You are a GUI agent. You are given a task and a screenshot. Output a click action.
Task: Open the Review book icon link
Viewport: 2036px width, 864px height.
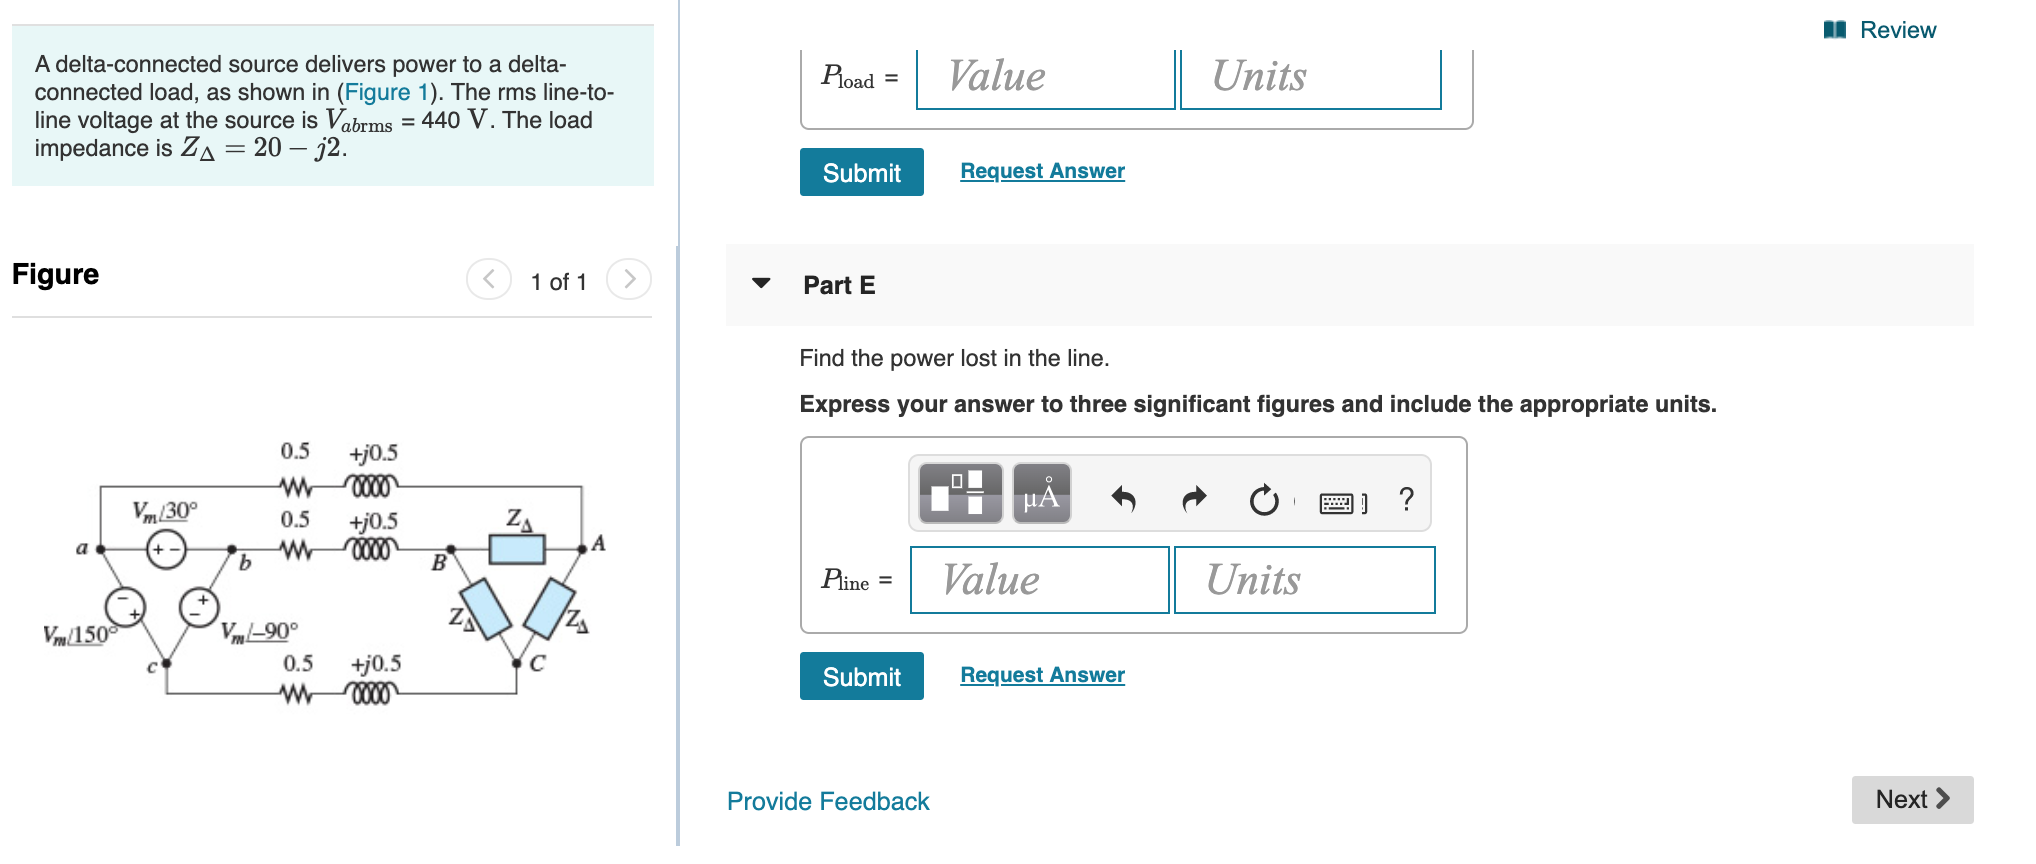click(1879, 30)
